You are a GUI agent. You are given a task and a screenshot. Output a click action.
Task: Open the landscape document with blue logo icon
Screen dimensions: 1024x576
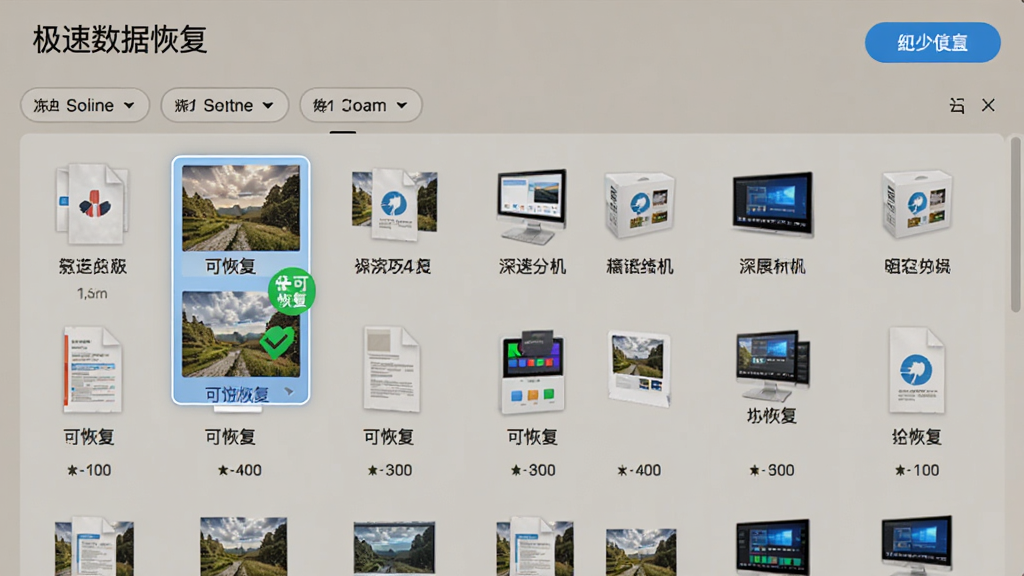(394, 205)
